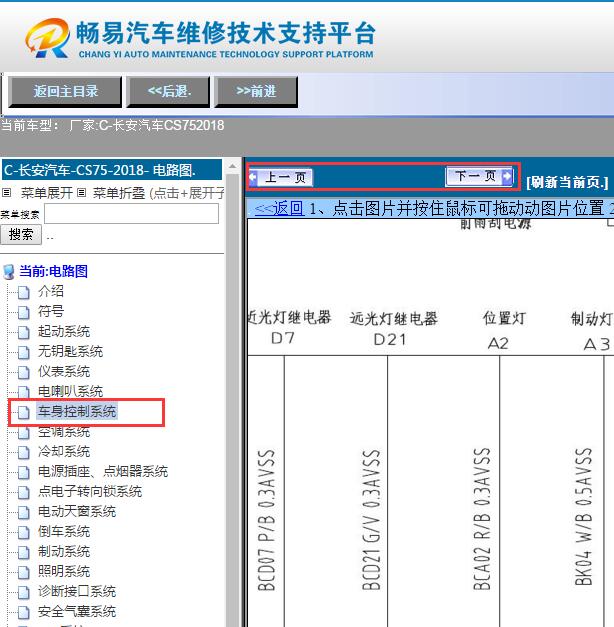The image size is (614, 627).
Task: Click the scroll-up arrow of the menu panel
Action: [233, 166]
